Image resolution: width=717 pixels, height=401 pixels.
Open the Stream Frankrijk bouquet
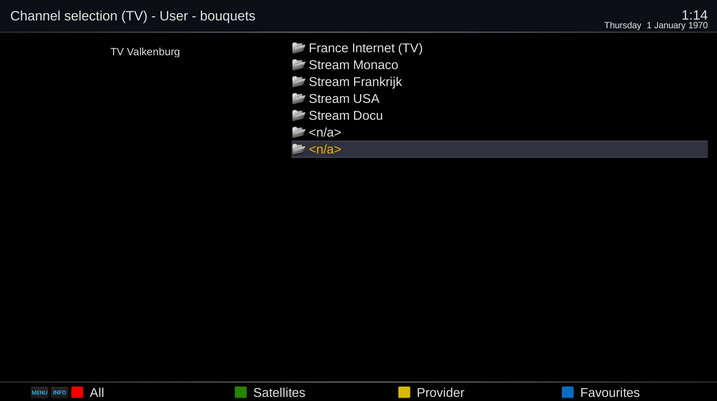point(355,82)
